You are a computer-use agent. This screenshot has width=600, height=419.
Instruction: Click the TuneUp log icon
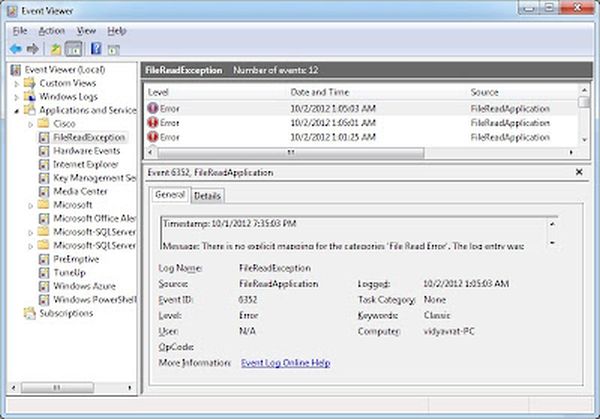pos(44,273)
